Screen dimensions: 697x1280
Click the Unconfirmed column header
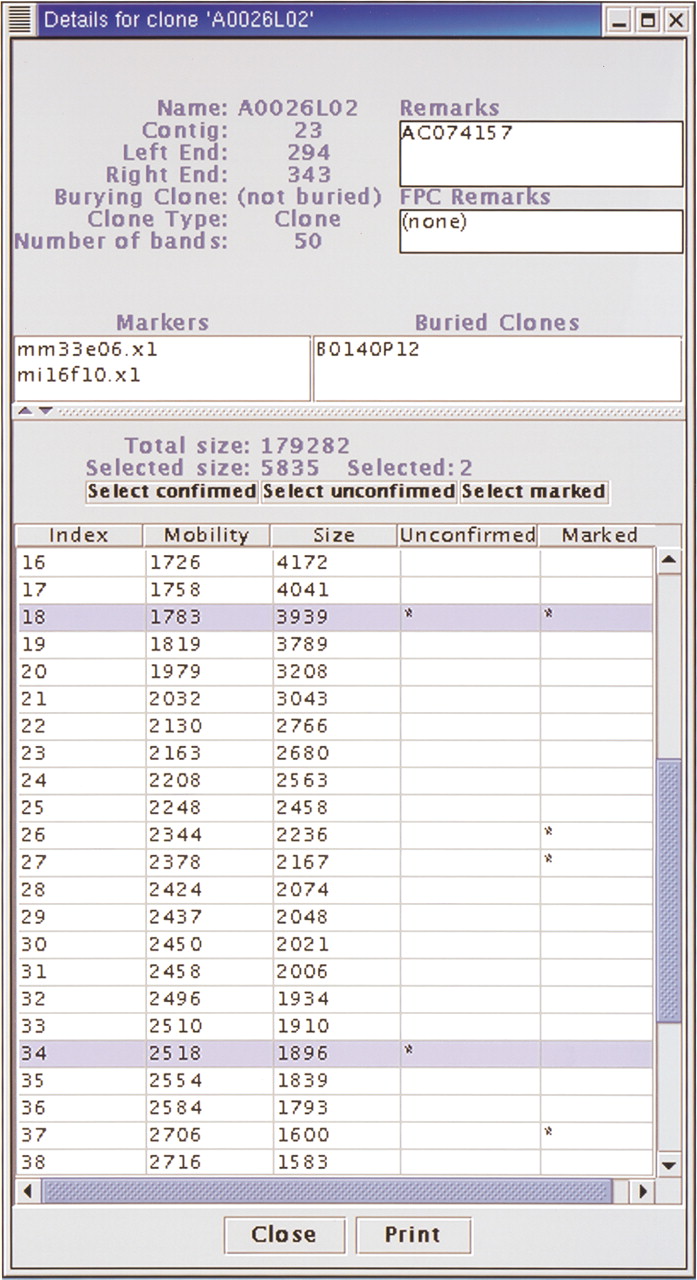coord(468,535)
